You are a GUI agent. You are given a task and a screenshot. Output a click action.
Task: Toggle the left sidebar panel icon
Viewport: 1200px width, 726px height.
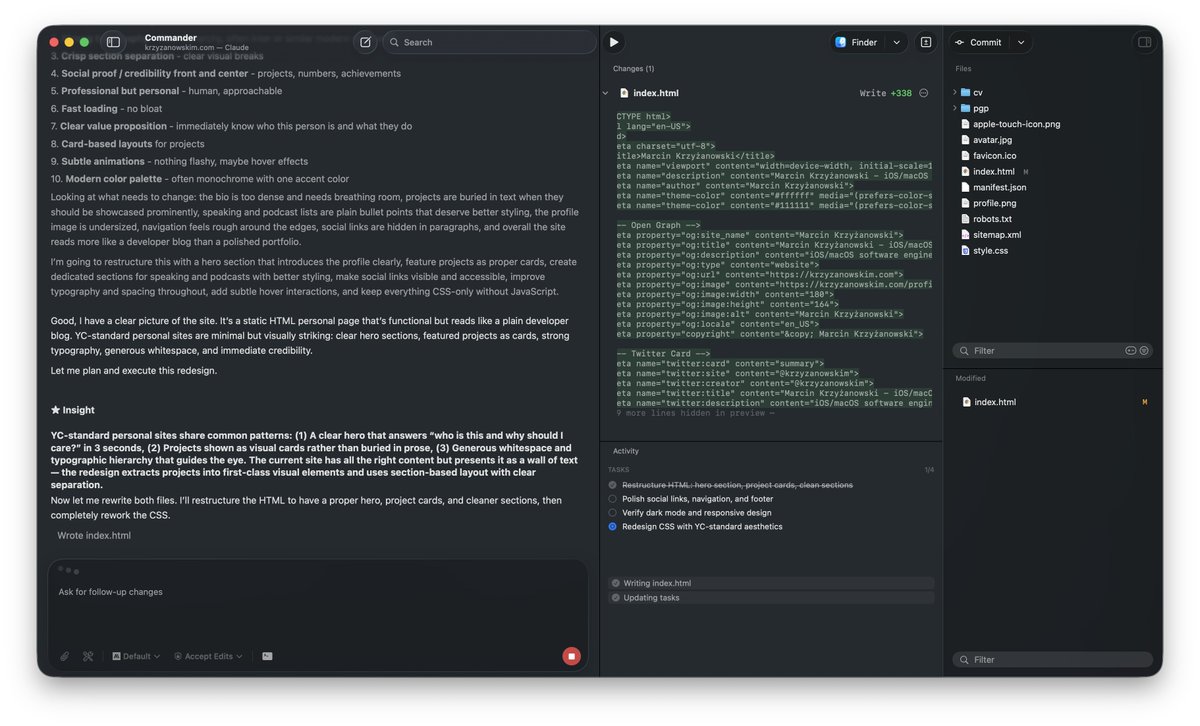(x=113, y=42)
